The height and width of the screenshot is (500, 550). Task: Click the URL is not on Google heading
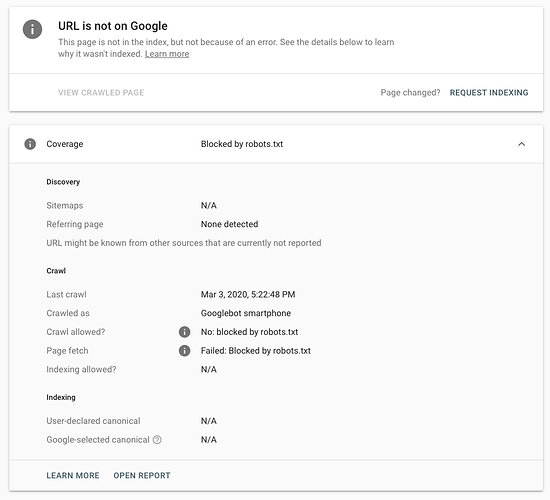pyautogui.click(x=113, y=26)
